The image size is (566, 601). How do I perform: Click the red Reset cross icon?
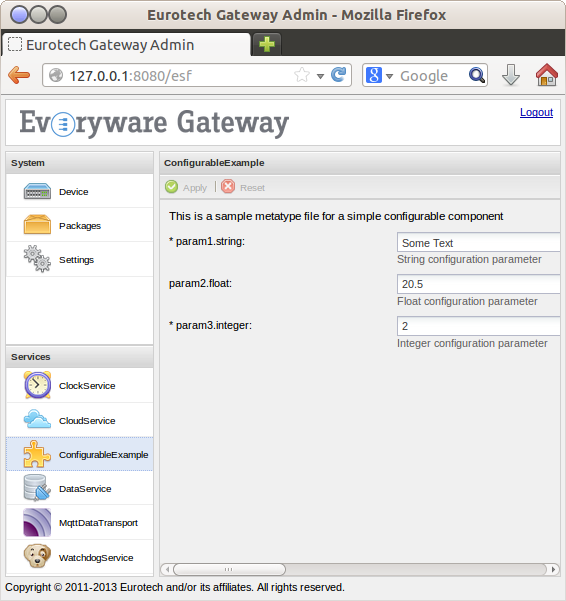[228, 187]
